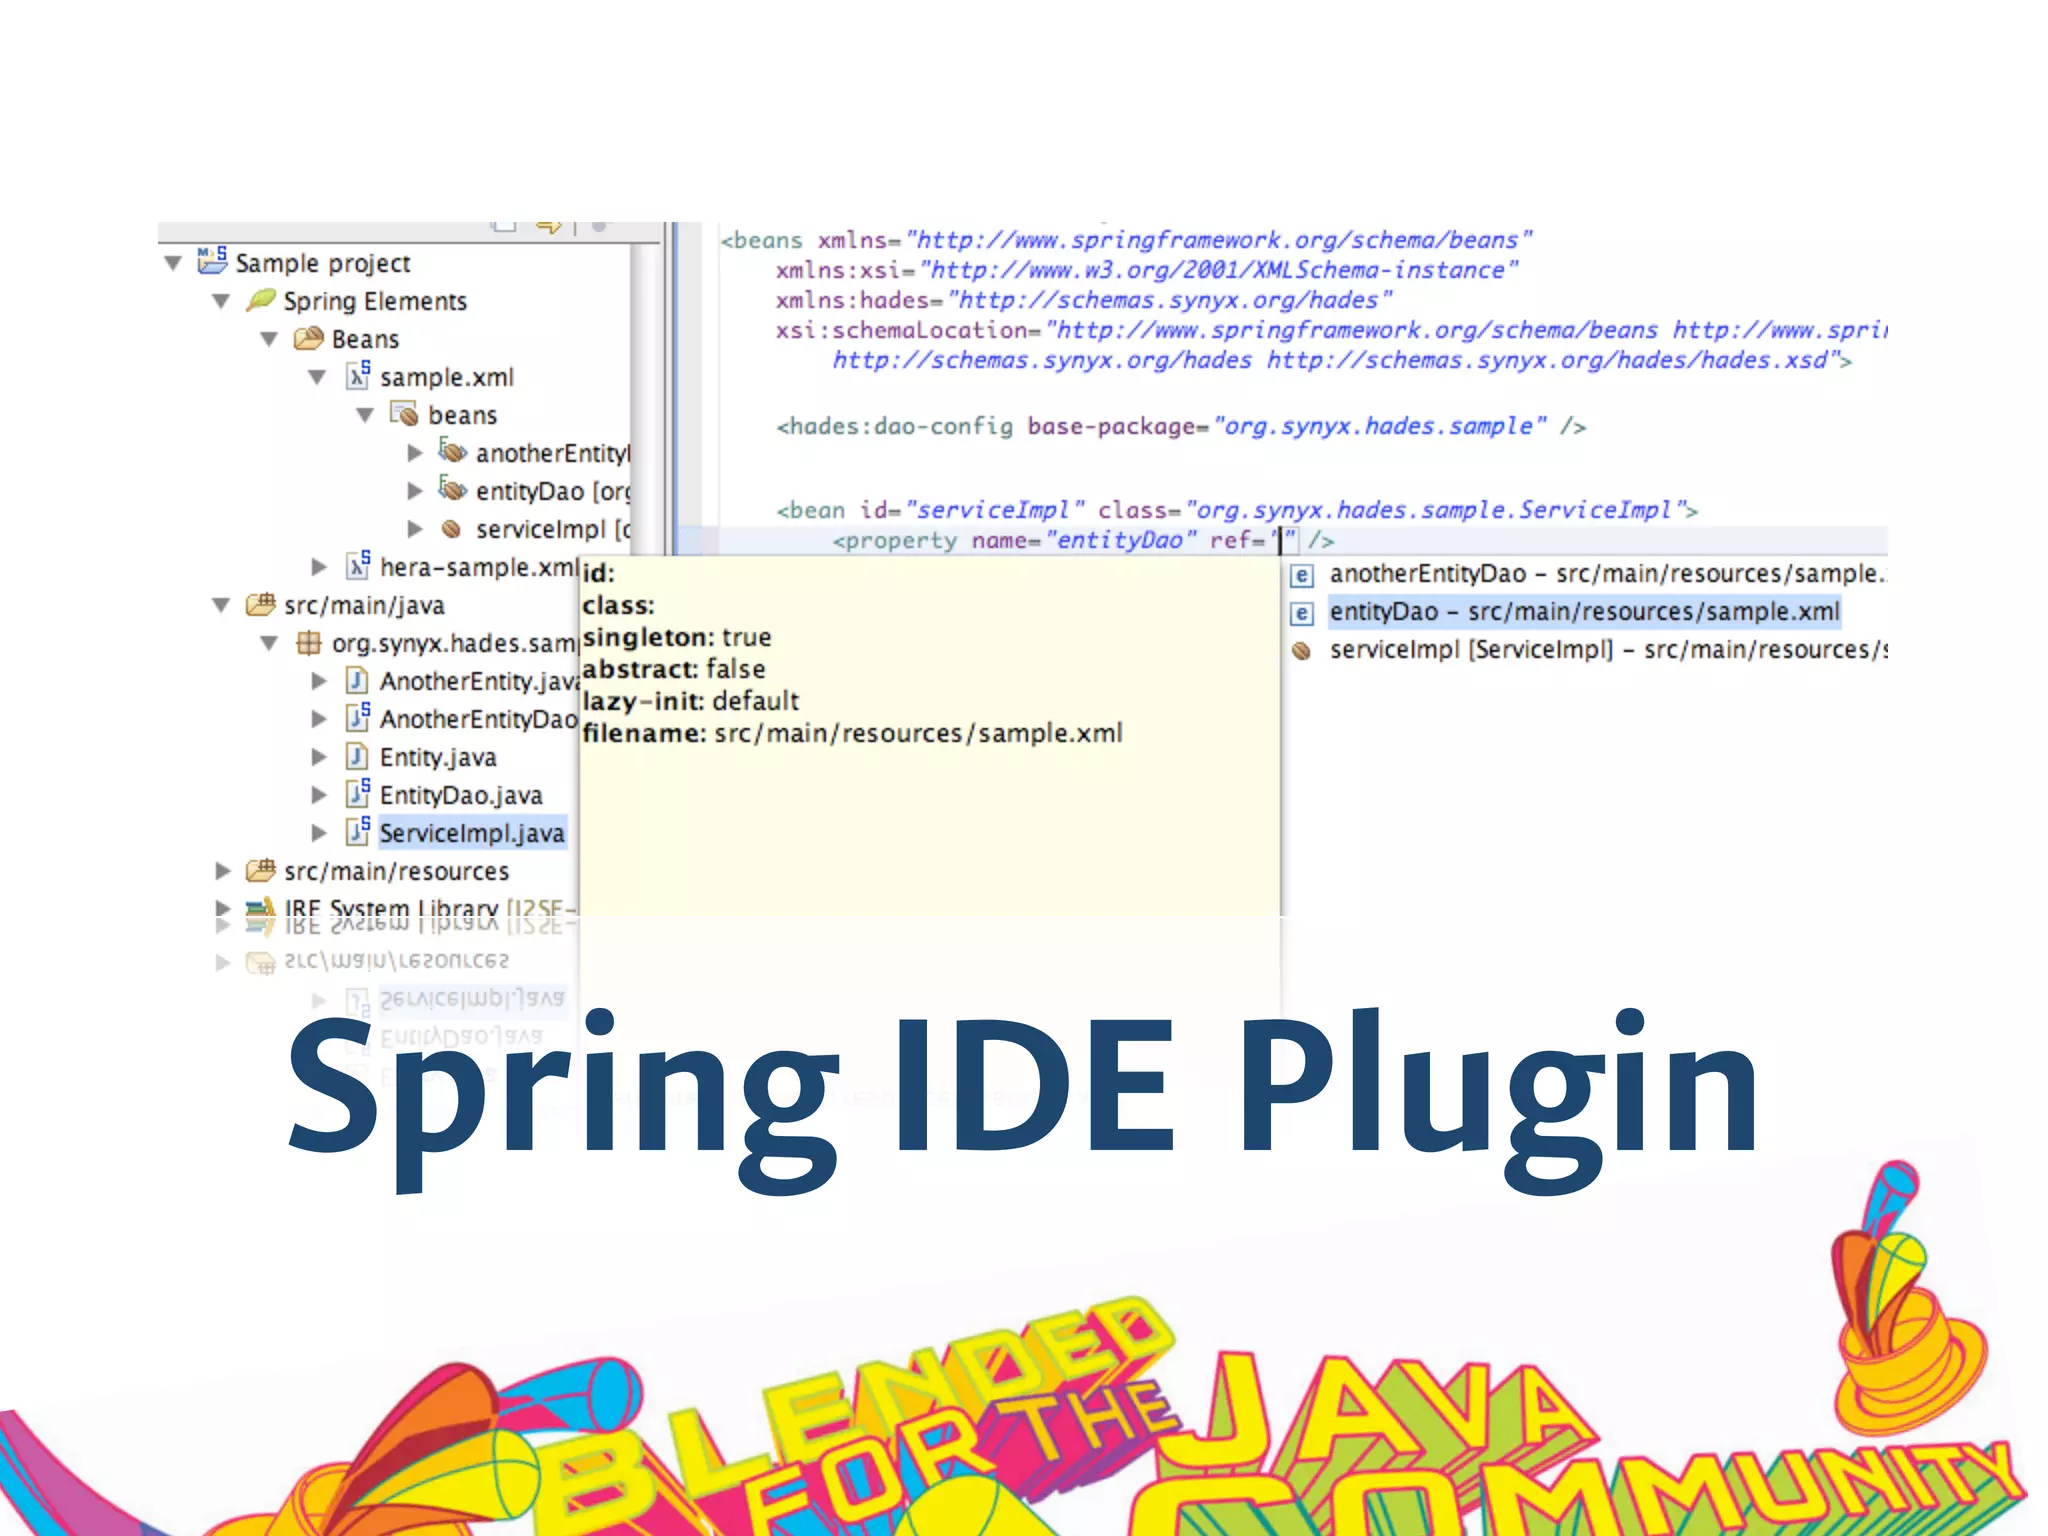
Task: Expand the anotherEntity bean node
Action: point(415,453)
